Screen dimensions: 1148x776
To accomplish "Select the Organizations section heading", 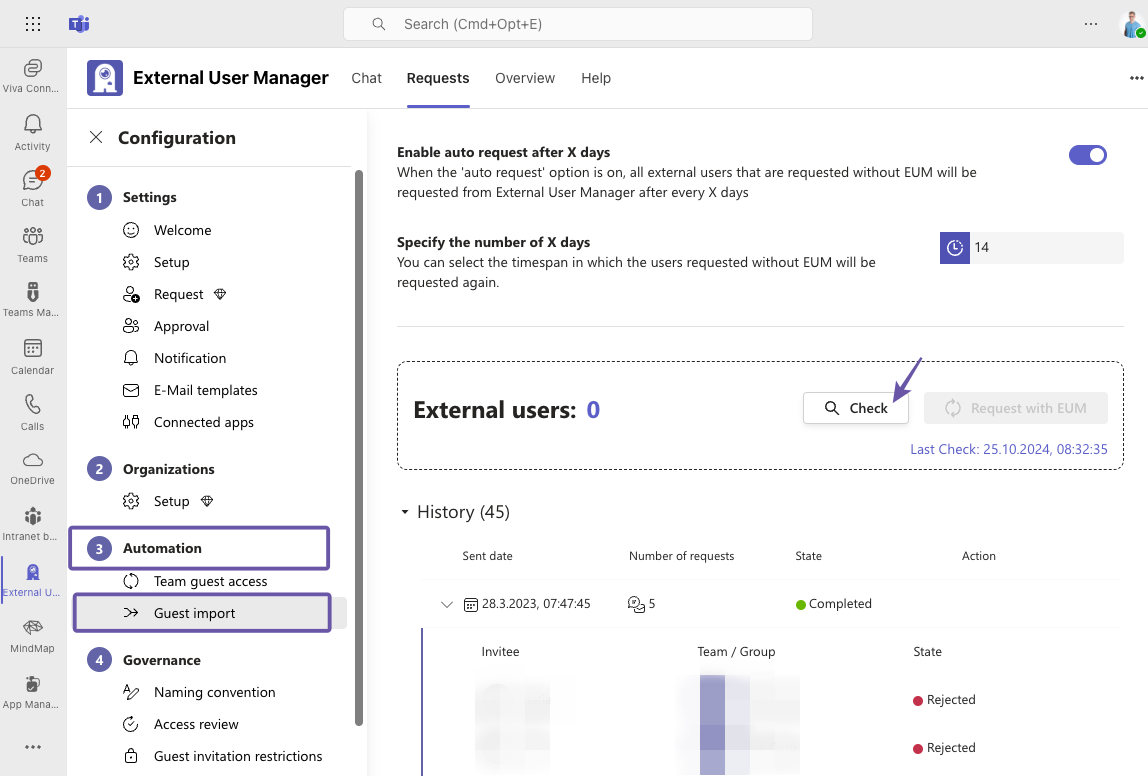I will (x=168, y=469).
